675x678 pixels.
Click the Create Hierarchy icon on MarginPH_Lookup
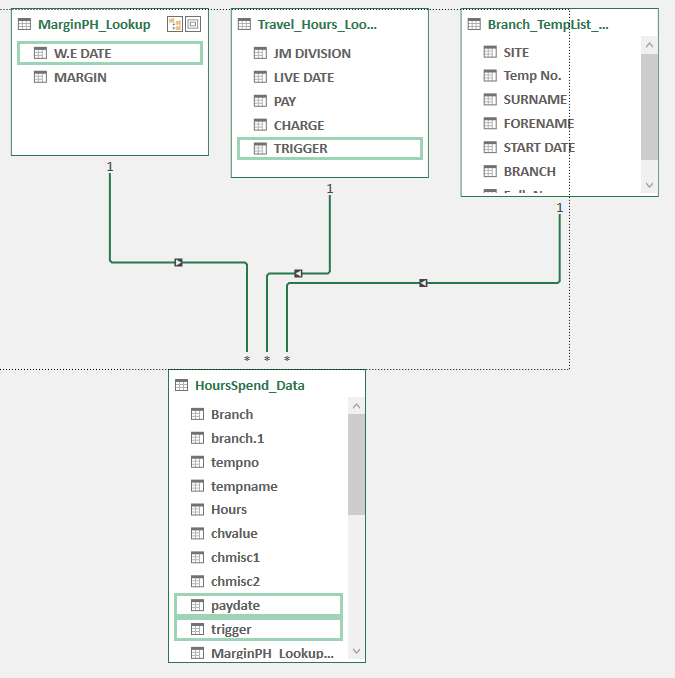175,24
